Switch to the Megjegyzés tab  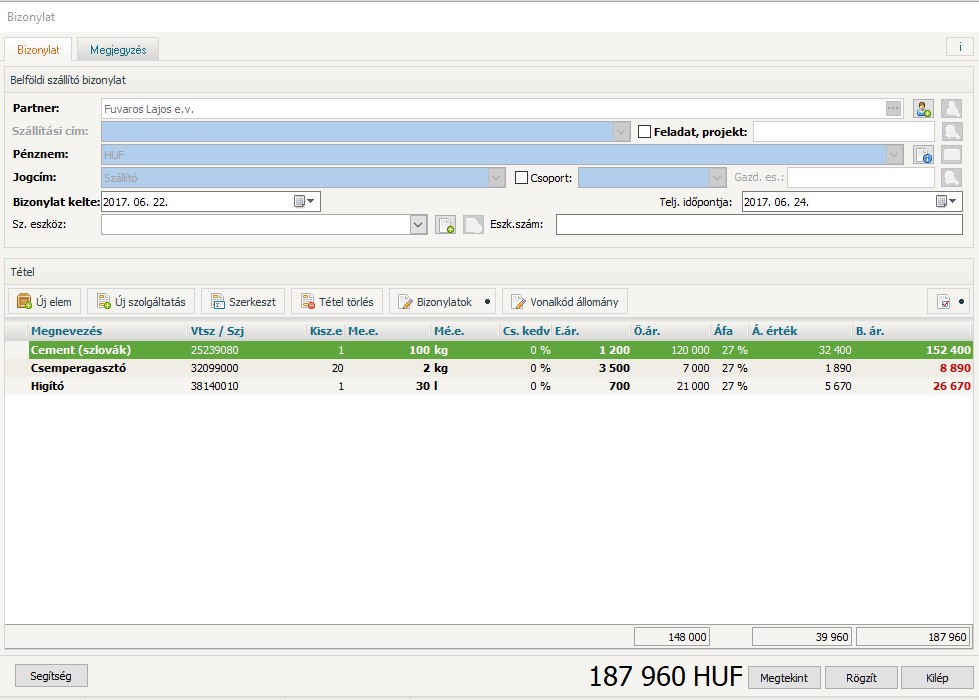pyautogui.click(x=118, y=49)
